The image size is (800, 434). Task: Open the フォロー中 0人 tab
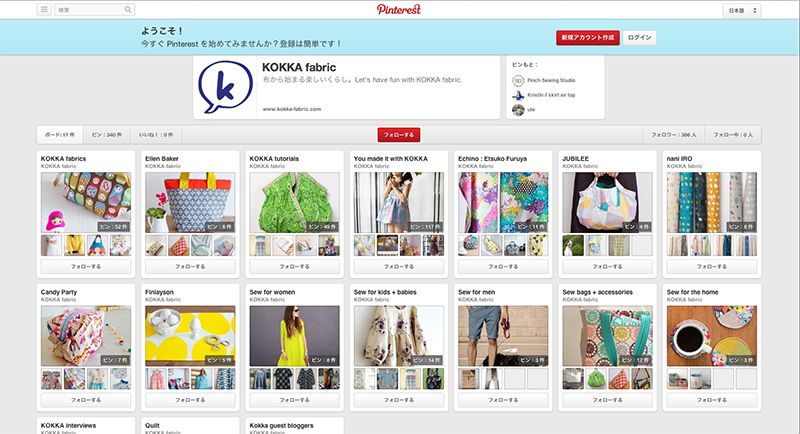tap(733, 135)
